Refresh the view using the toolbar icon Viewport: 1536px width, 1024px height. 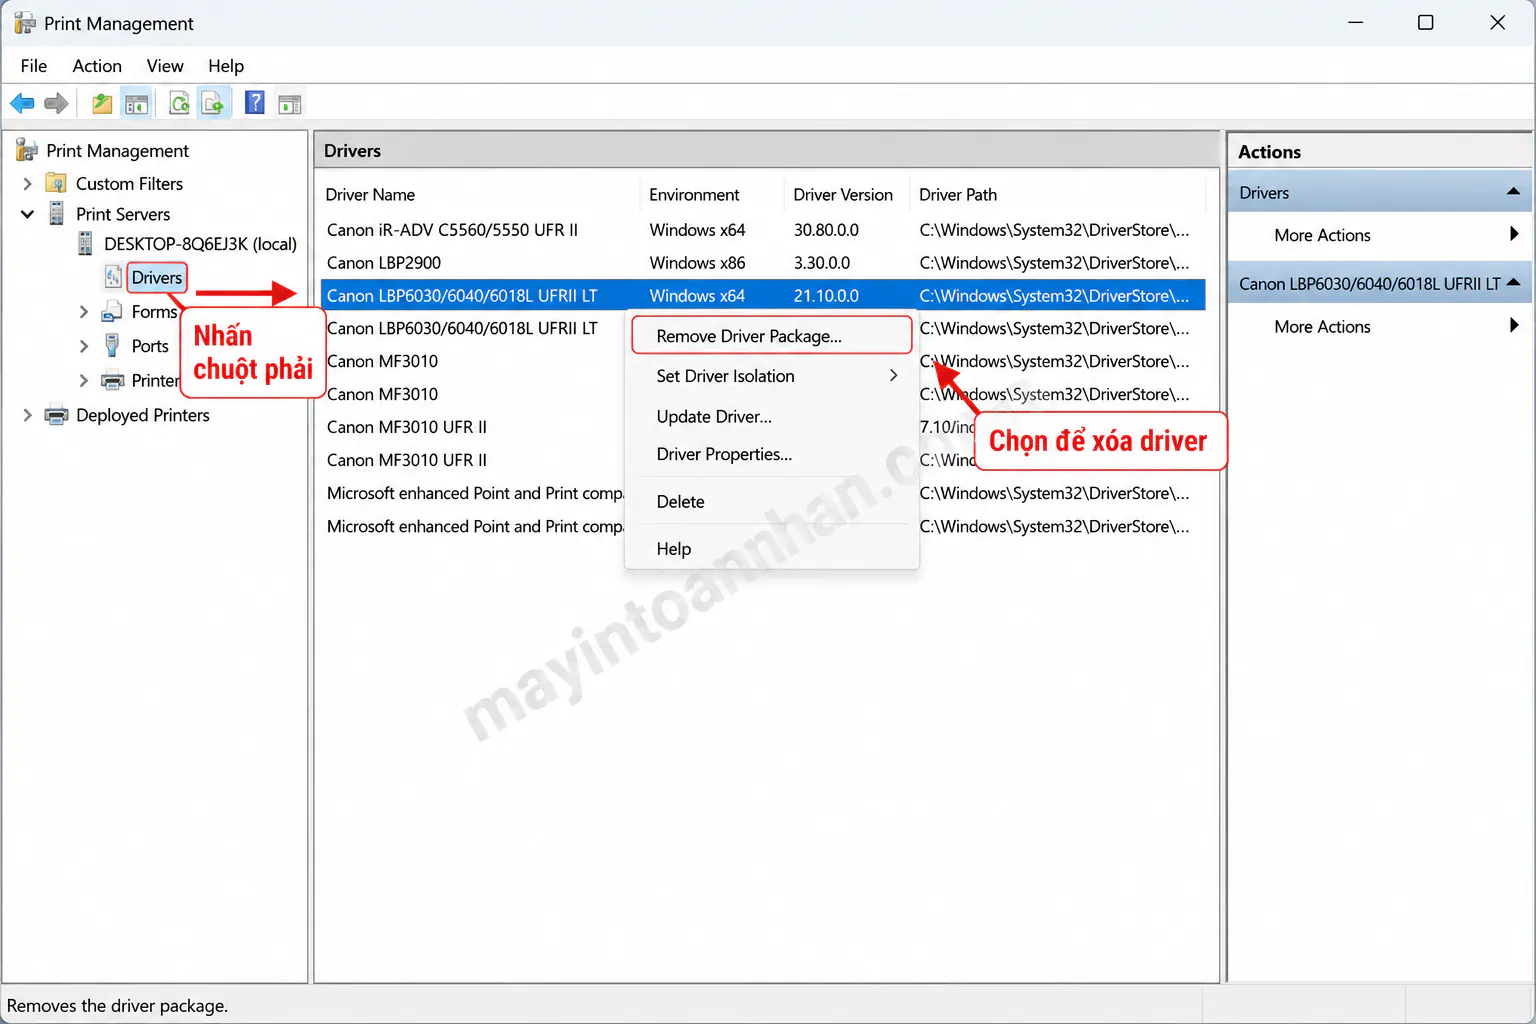(180, 103)
